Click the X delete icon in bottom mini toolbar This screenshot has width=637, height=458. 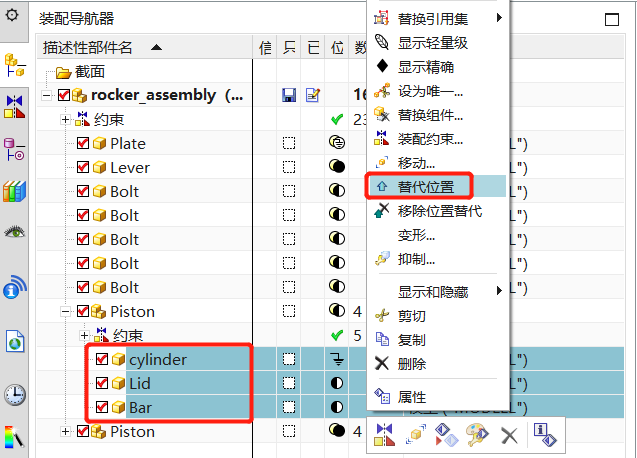509,434
